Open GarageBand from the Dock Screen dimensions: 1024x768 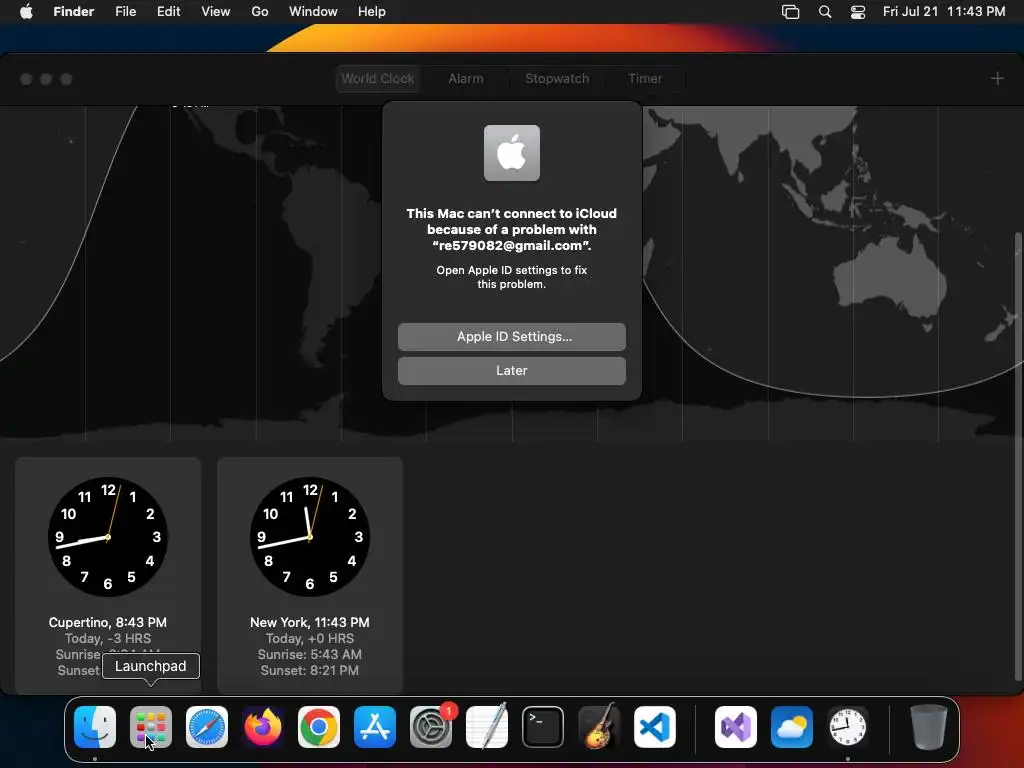(x=599, y=727)
